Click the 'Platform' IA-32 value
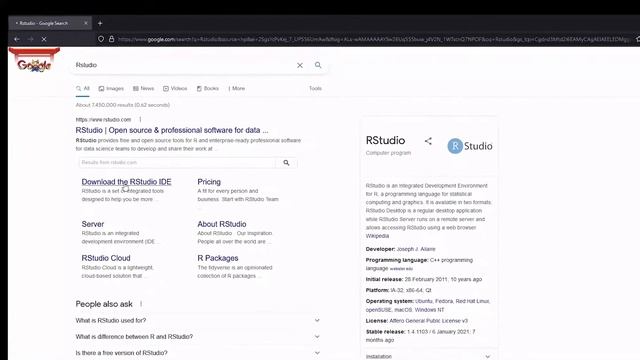The width and height of the screenshot is (640, 360). click(411, 290)
